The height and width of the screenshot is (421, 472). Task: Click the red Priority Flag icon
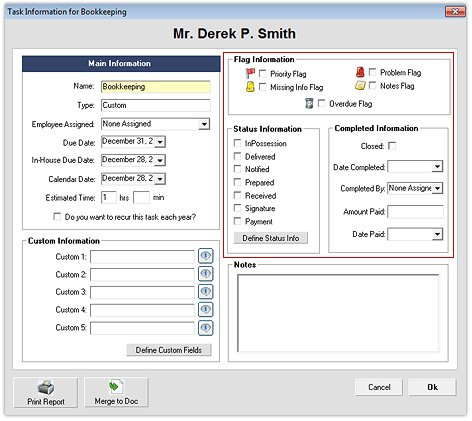pos(250,73)
